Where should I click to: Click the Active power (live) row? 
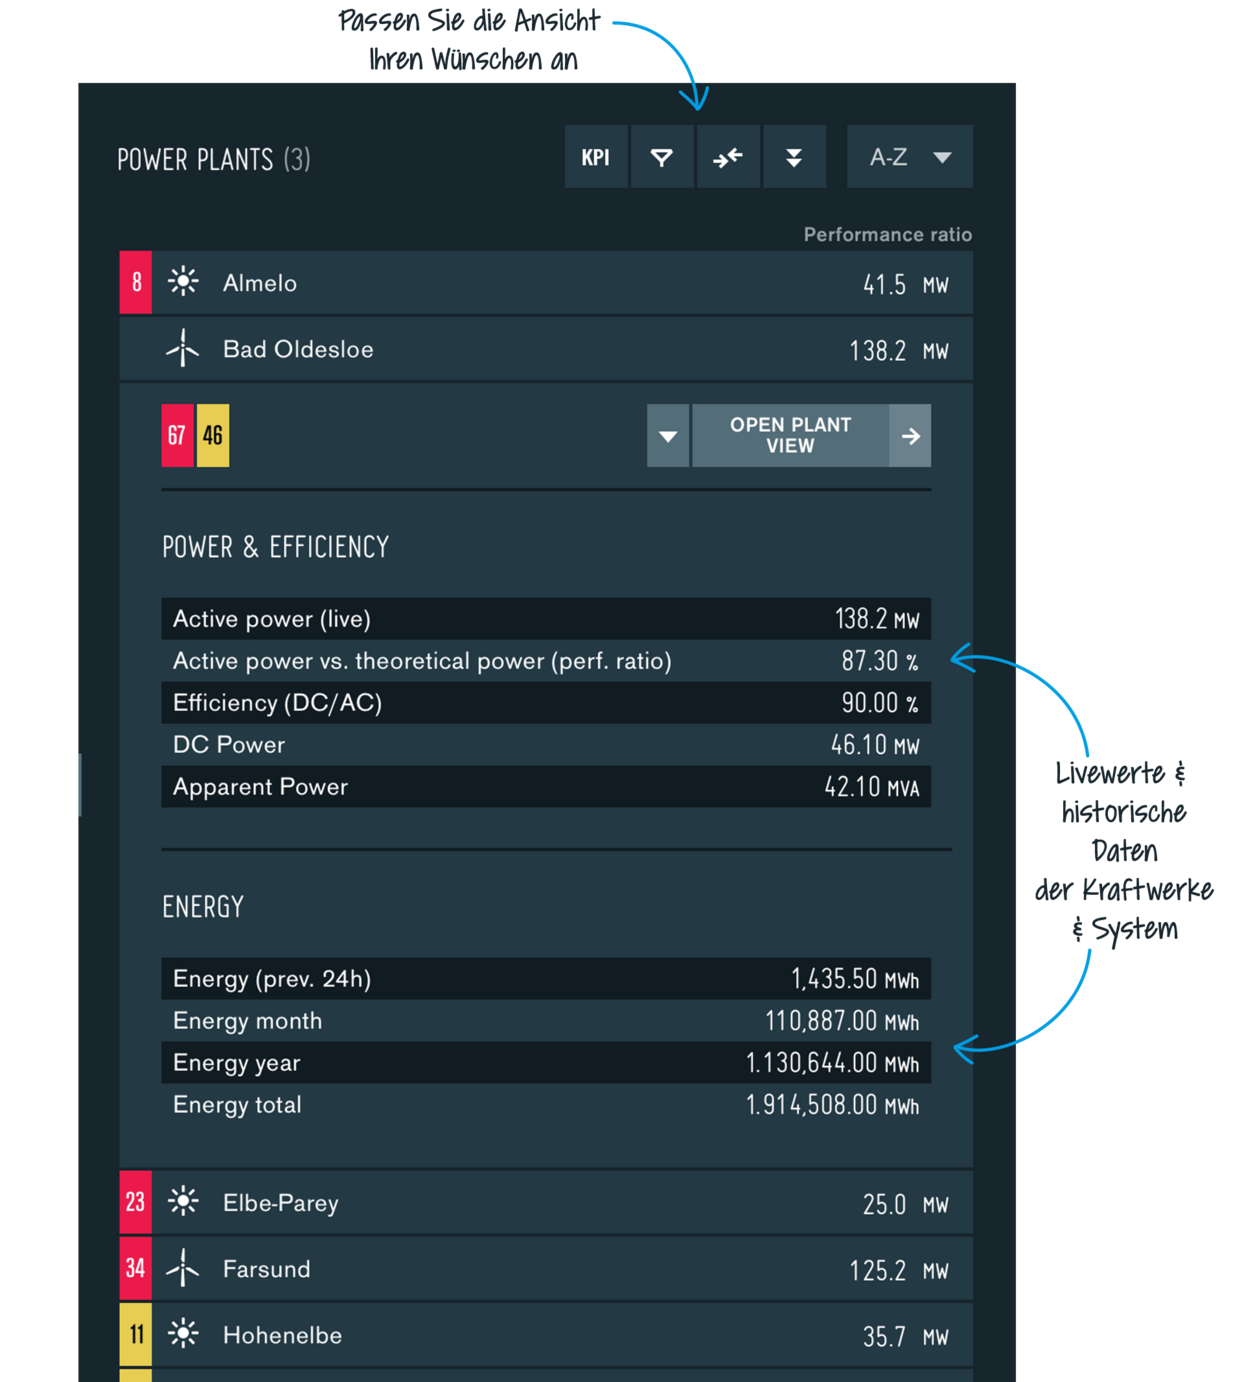546,619
